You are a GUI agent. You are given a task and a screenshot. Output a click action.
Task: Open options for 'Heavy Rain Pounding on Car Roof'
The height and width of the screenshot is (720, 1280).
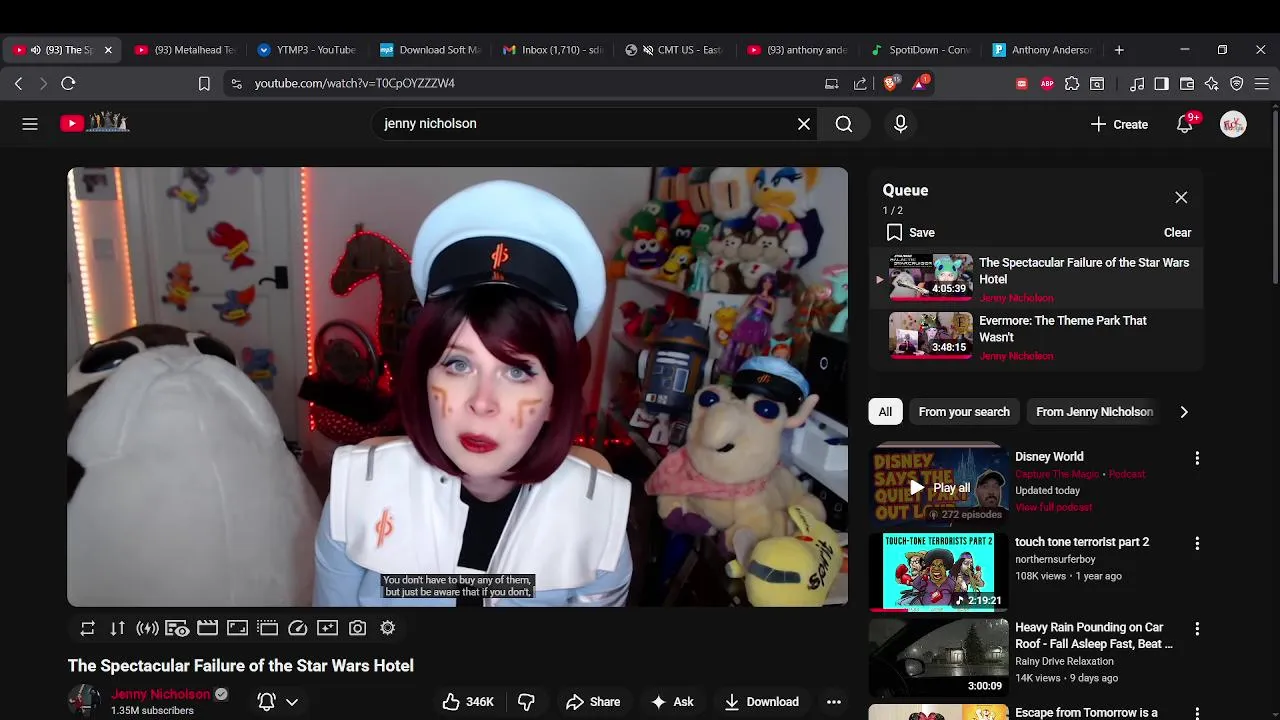[1197, 629]
